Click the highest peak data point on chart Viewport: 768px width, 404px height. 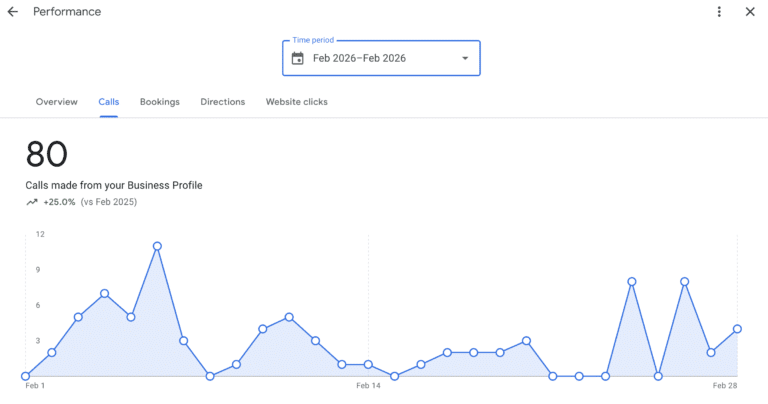(157, 246)
